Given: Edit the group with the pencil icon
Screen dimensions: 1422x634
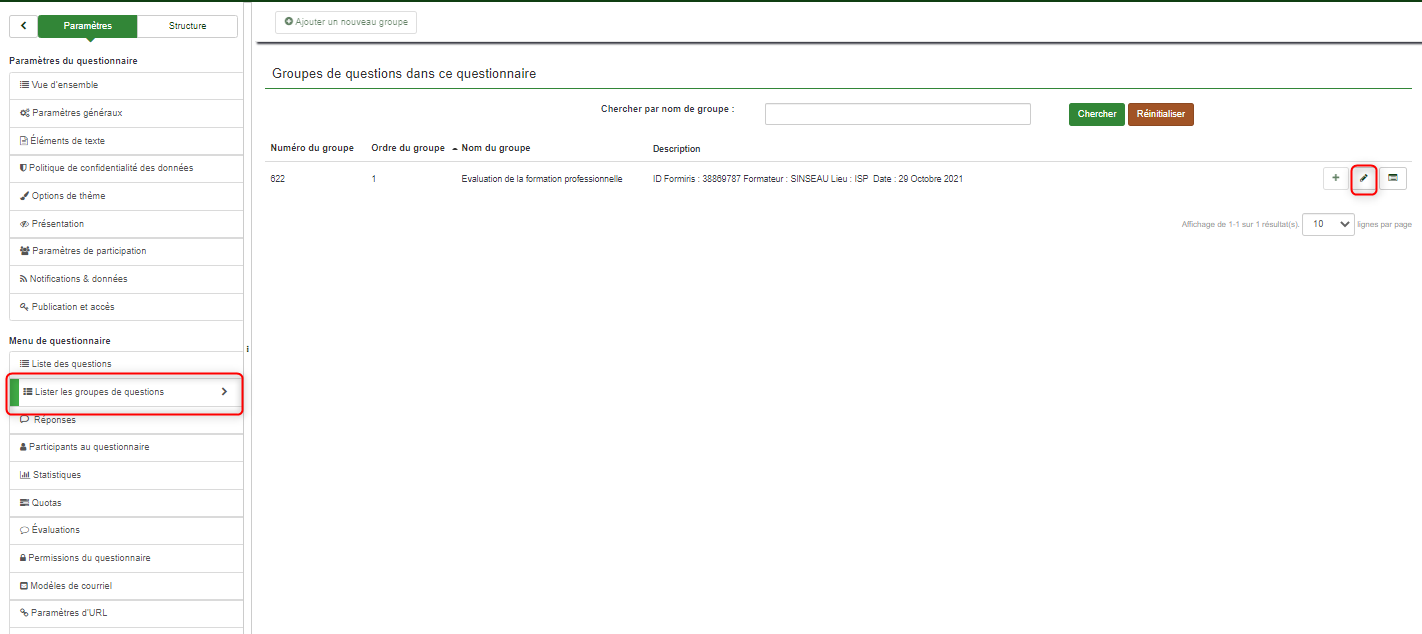Looking at the screenshot, I should coord(1363,178).
